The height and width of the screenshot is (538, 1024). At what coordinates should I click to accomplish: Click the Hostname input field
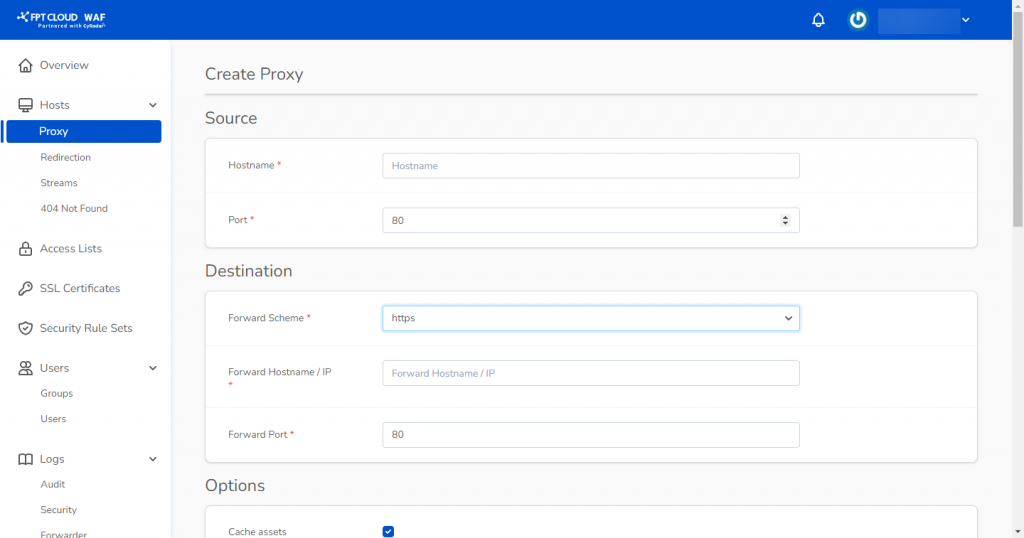coord(590,166)
